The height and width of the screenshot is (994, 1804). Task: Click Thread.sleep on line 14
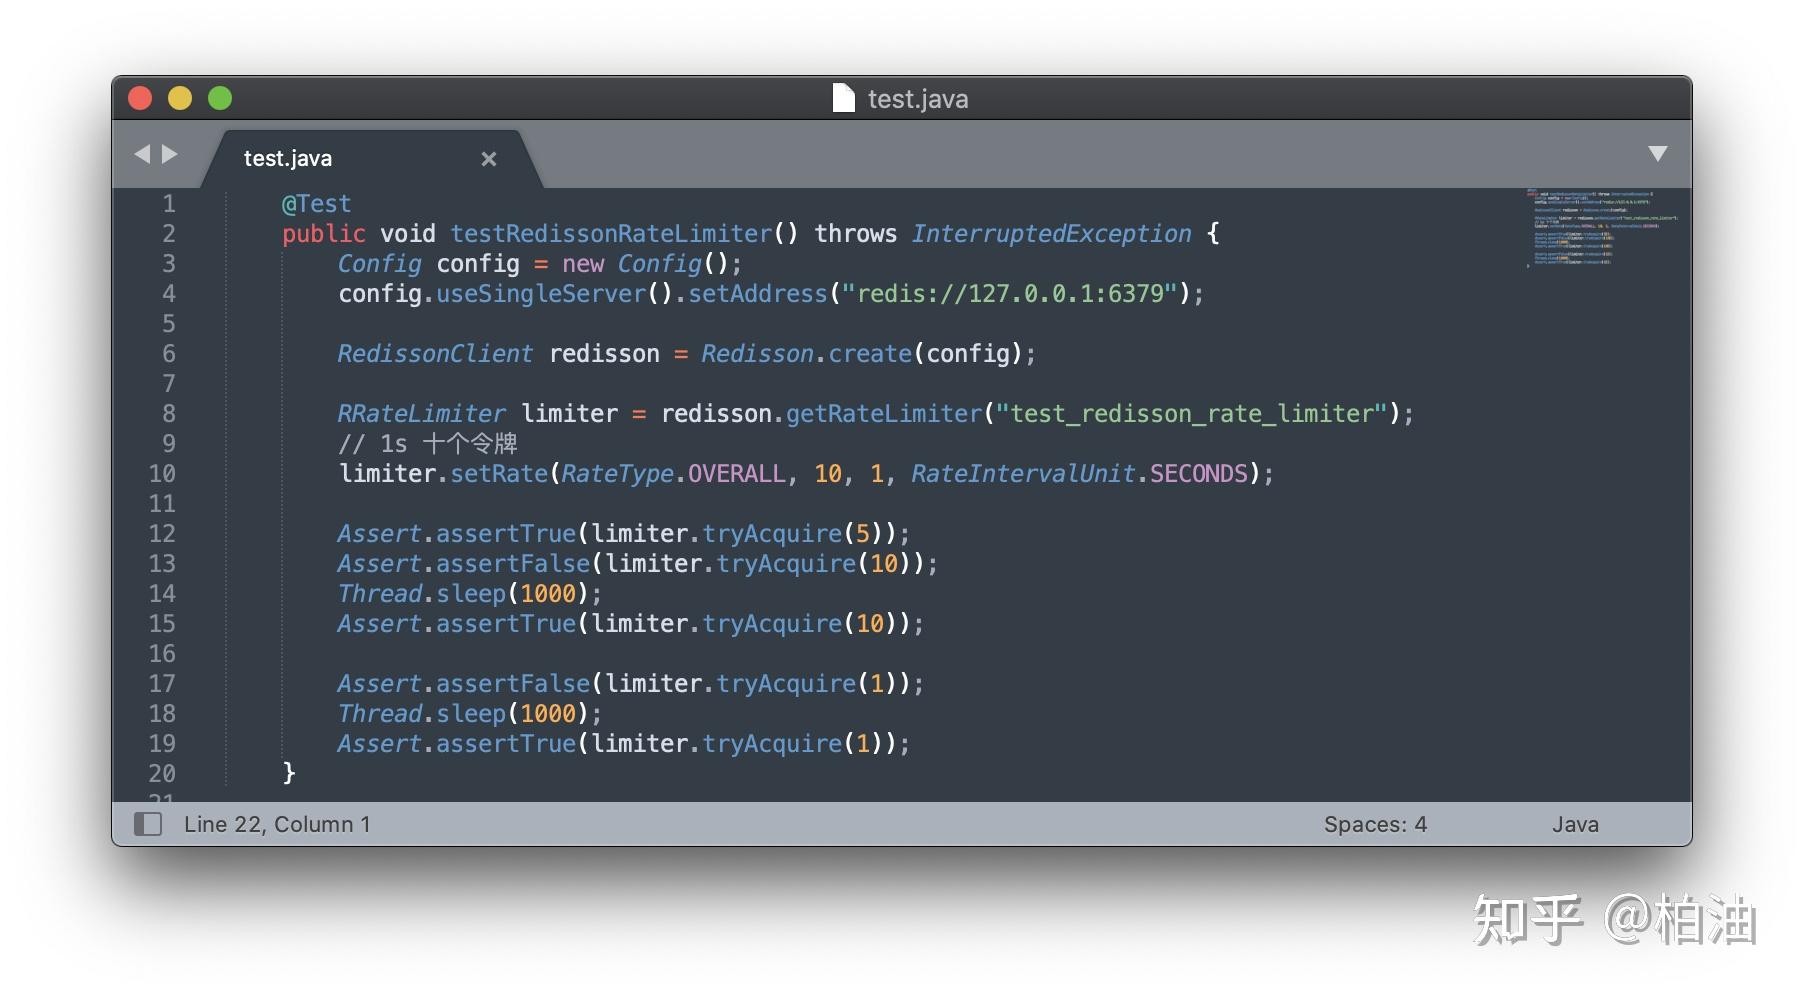(x=421, y=594)
